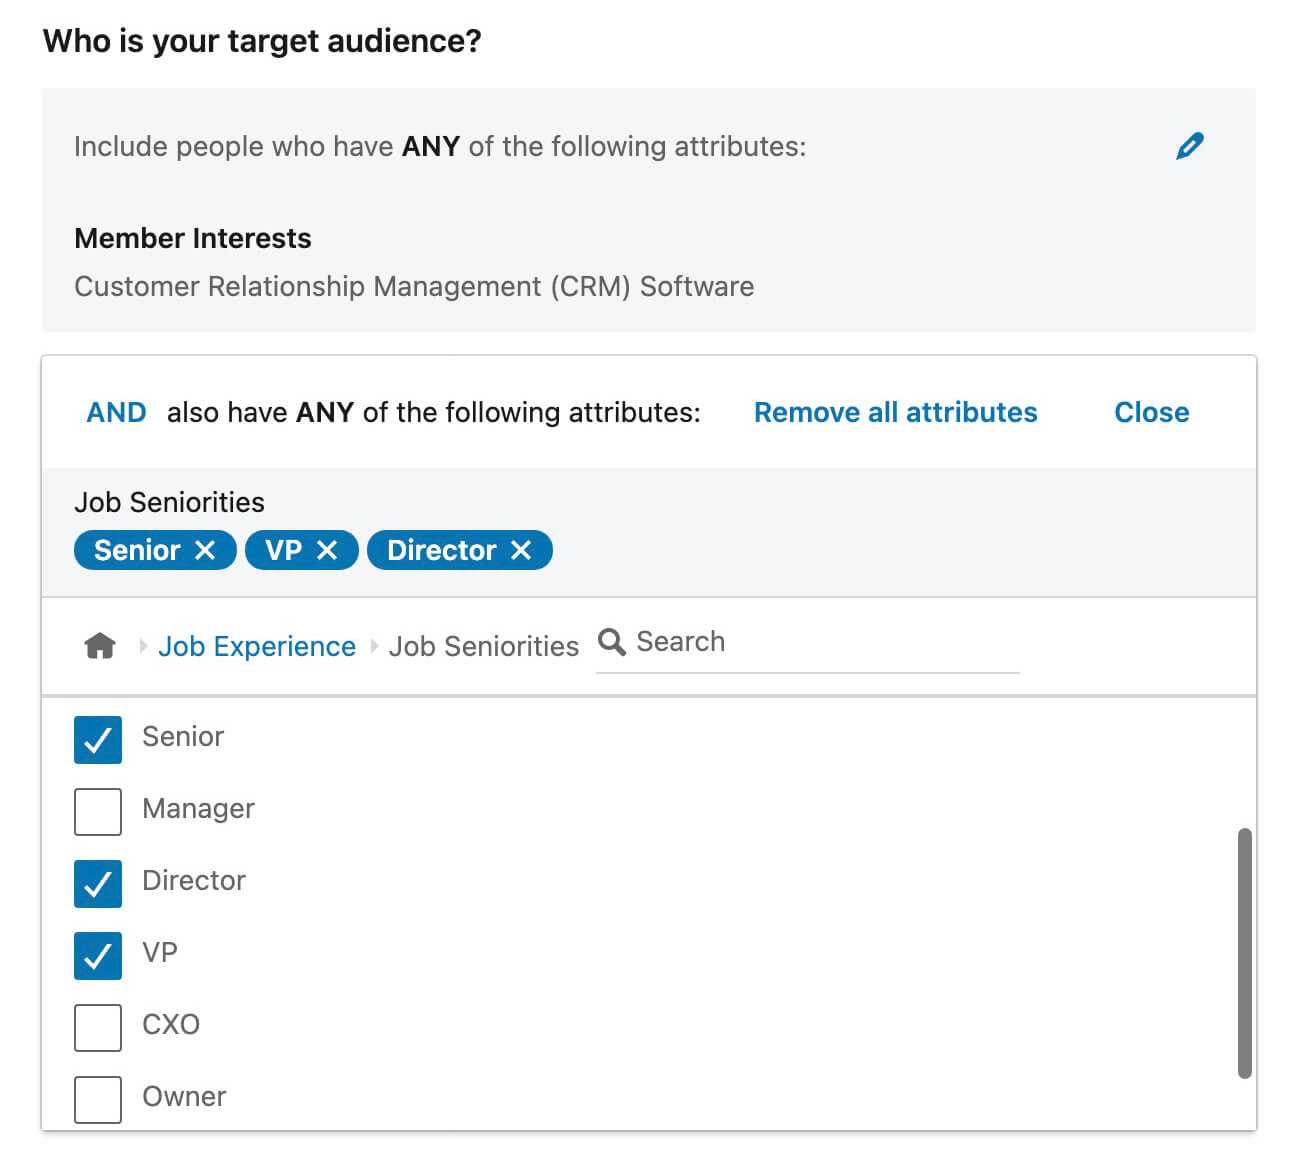Click the pencil edit icon
This screenshot has height=1164, width=1294.
point(1189,146)
